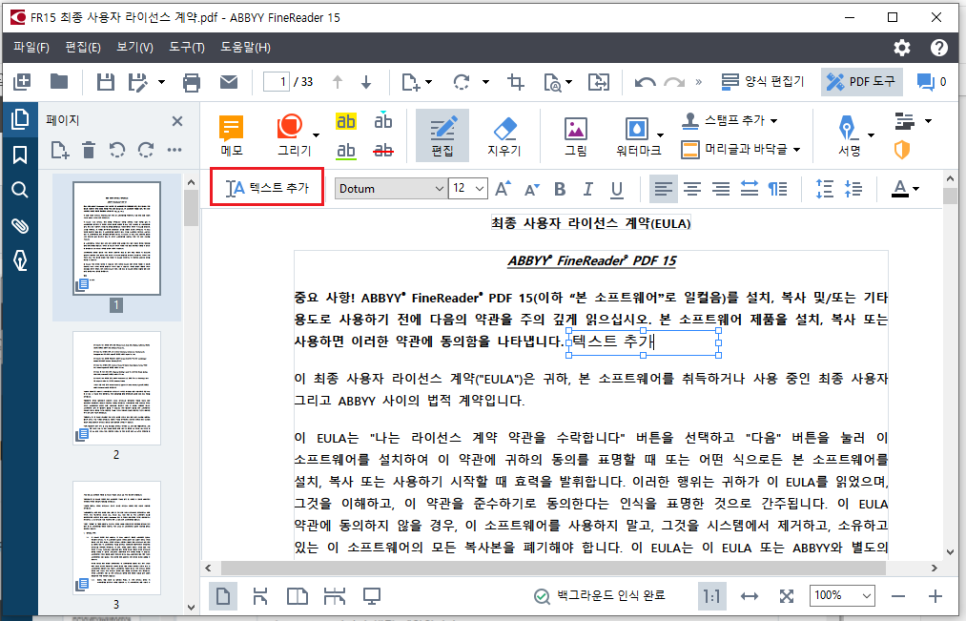This screenshot has width=966, height=621.
Task: Email the document via the envelope icon
Action: pos(229,81)
